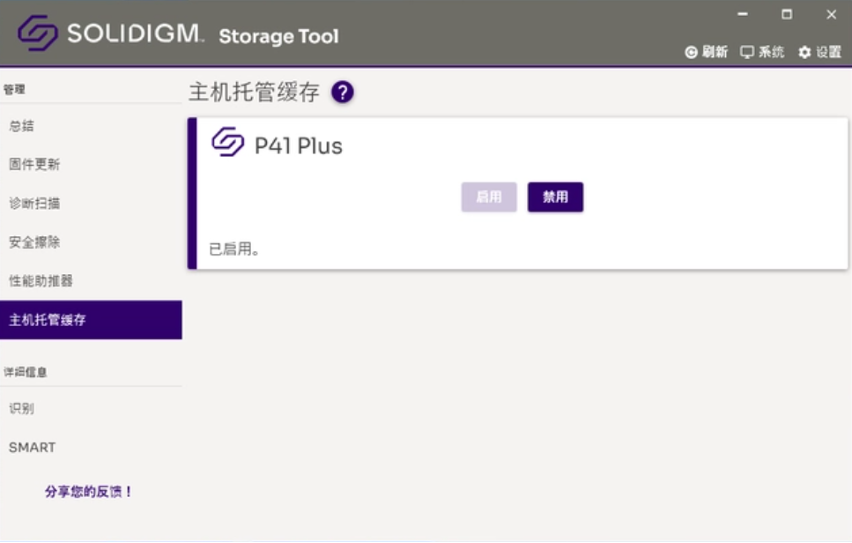Screen dimensions: 852x543
Task: Click the P41 Plus drive logo
Action: 227,144
